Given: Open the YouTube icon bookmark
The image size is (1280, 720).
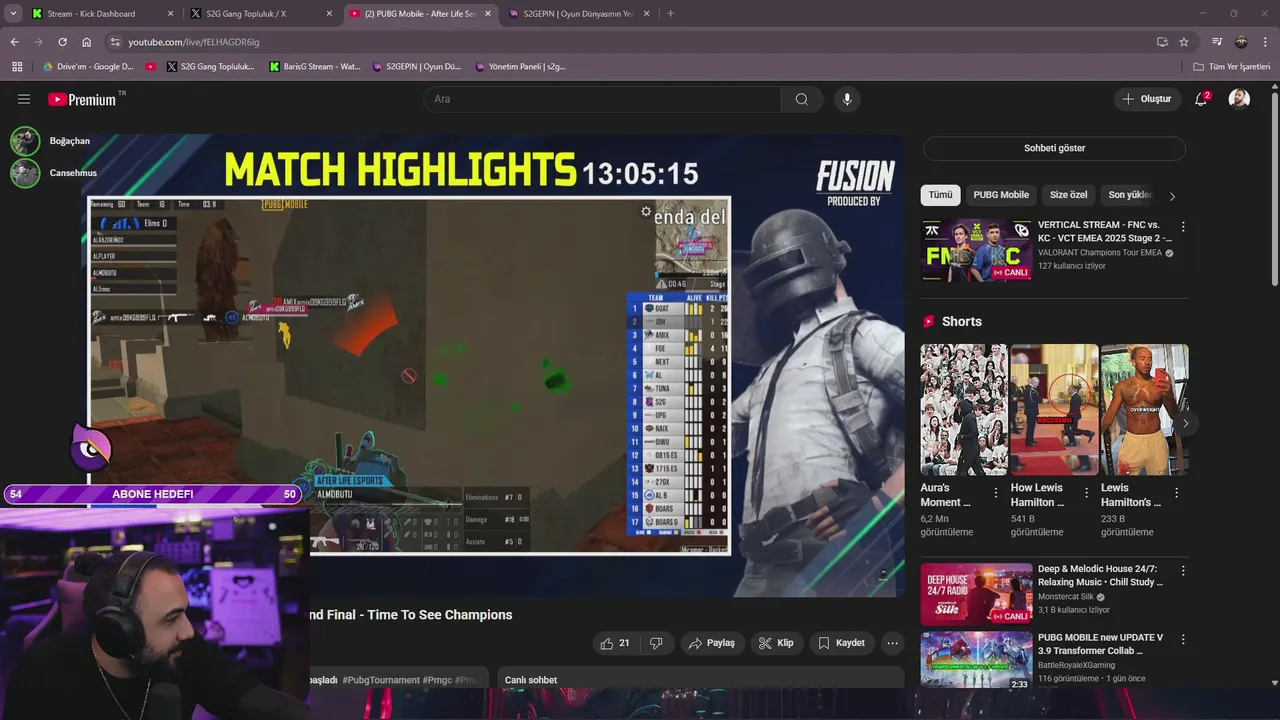Looking at the screenshot, I should [x=151, y=67].
